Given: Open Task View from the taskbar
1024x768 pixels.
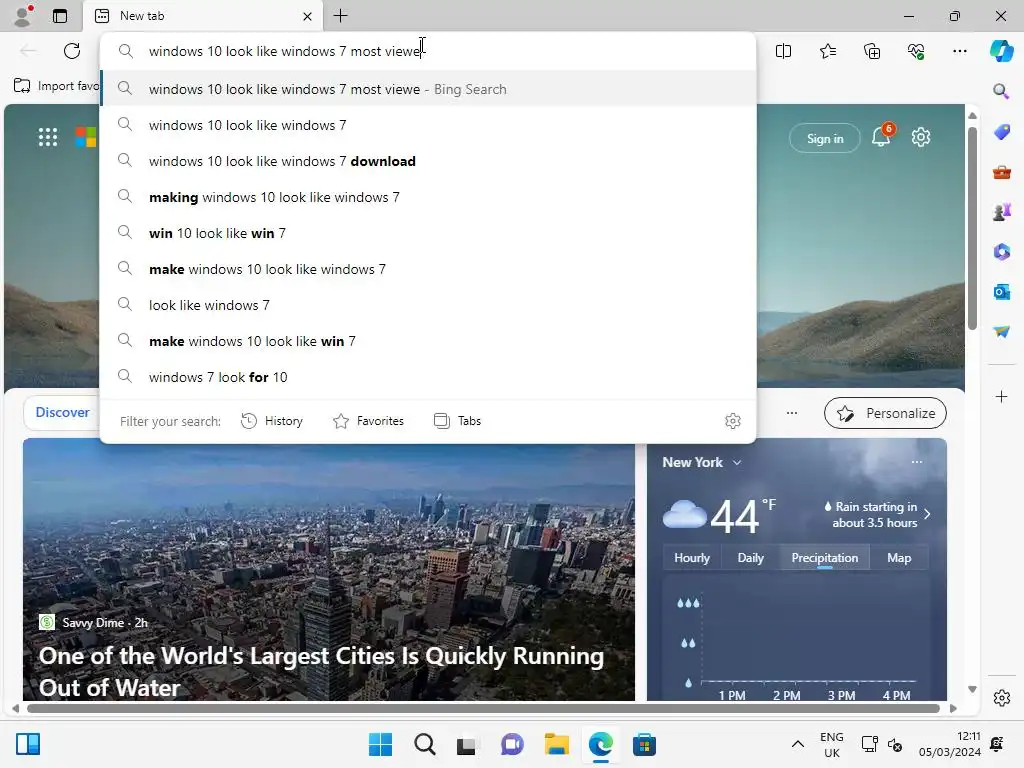Looking at the screenshot, I should pos(466,744).
